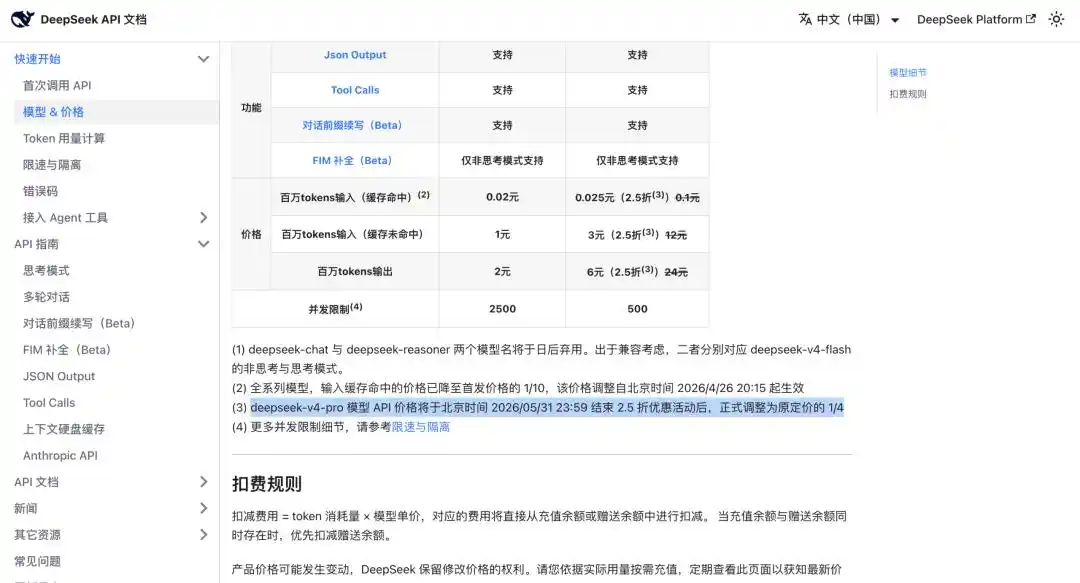Screen dimensions: 1080x583
Task: Collapse the API 指南 section chevron
Action: (x=203, y=244)
